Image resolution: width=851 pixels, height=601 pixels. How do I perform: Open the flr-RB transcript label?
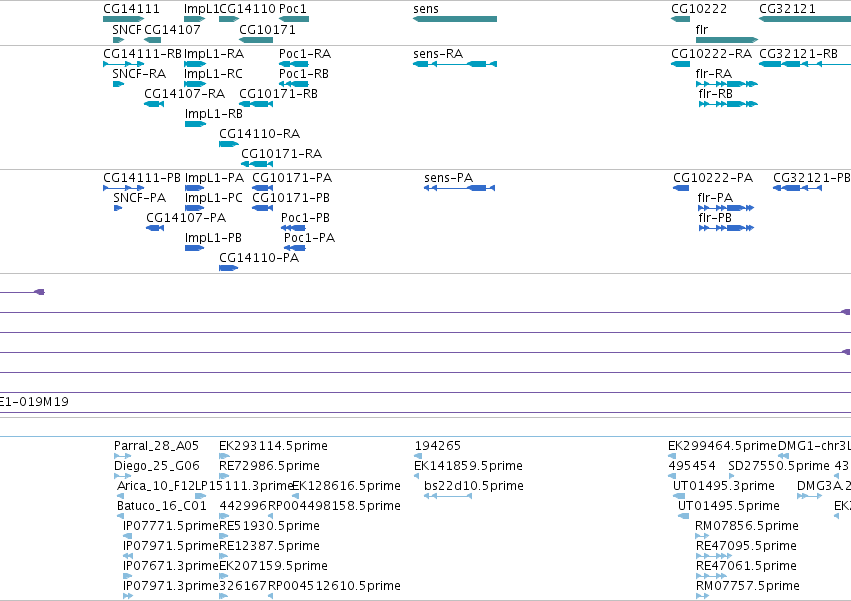pos(715,94)
